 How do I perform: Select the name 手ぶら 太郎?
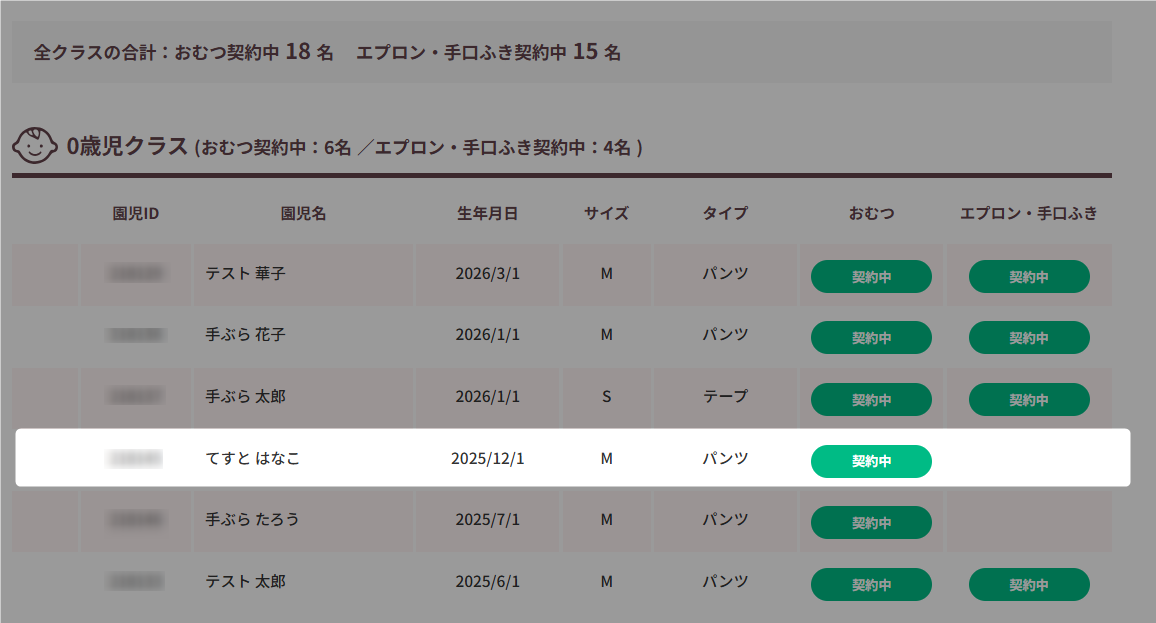(x=246, y=397)
